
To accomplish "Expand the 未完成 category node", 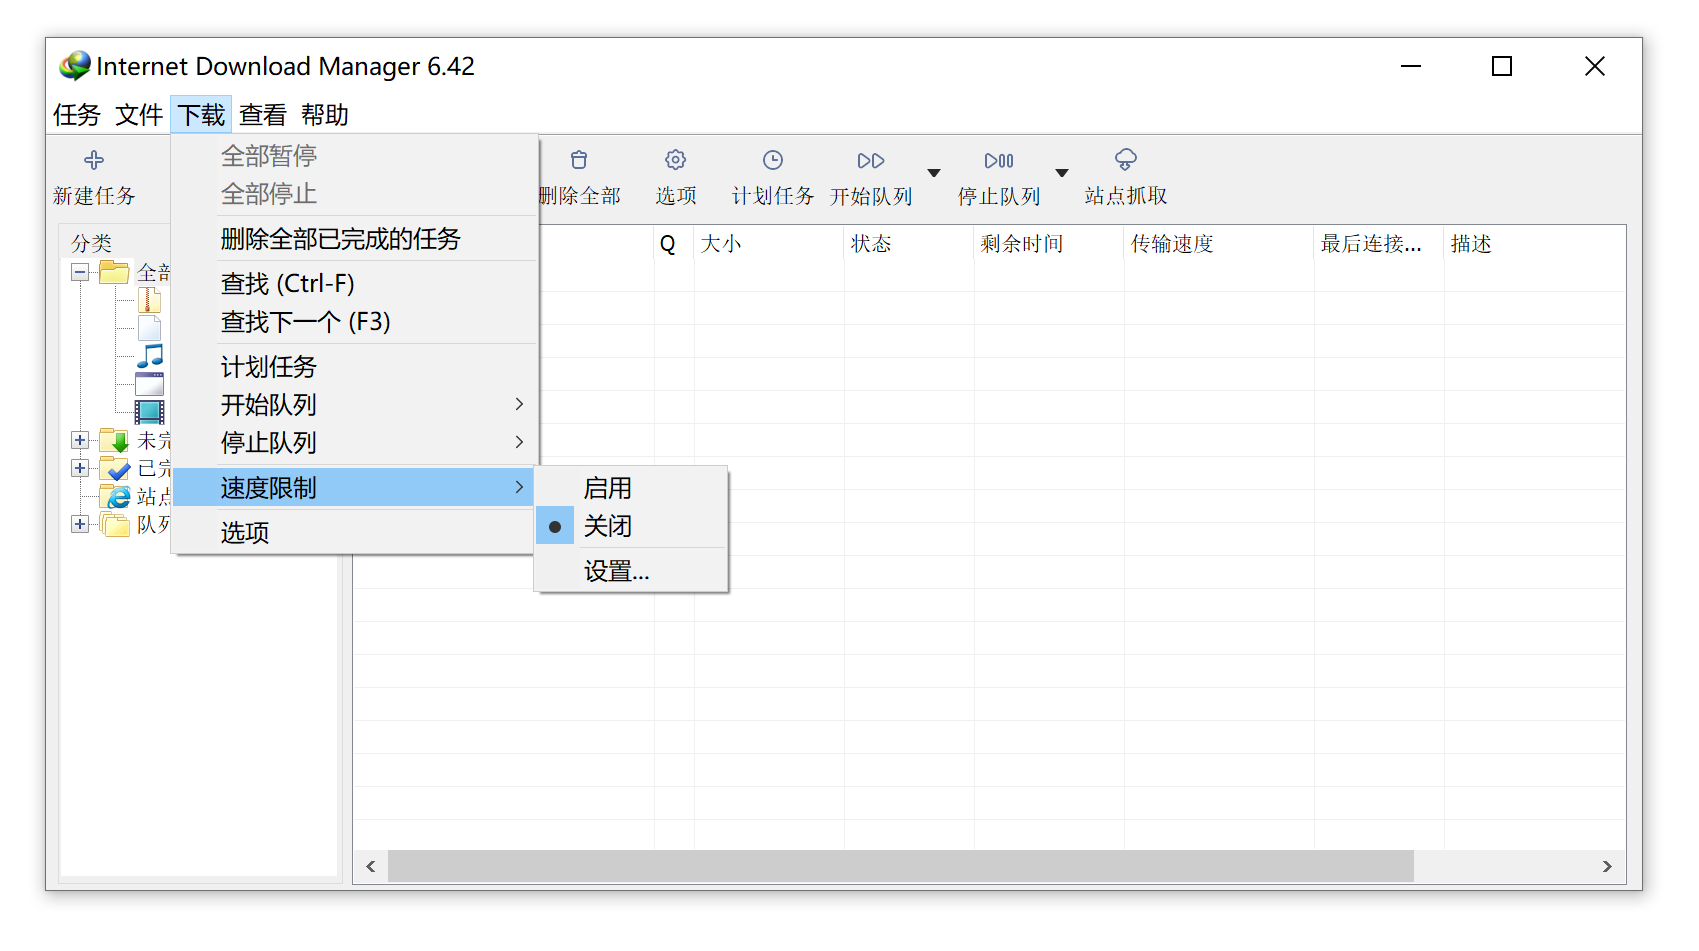I will tap(80, 440).
